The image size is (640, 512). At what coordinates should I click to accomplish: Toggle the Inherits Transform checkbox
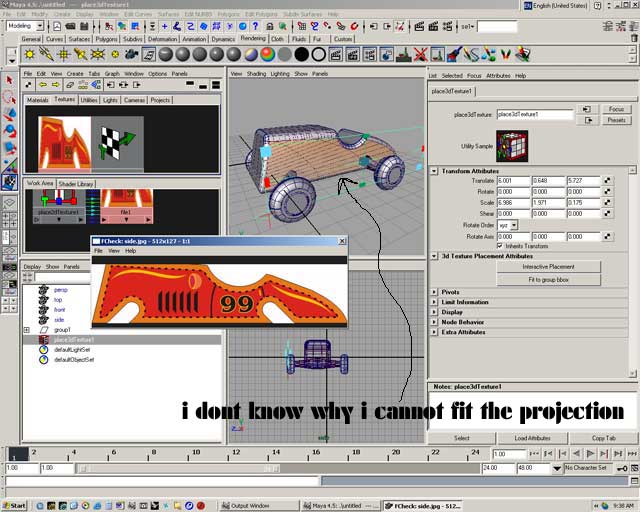[x=500, y=246]
